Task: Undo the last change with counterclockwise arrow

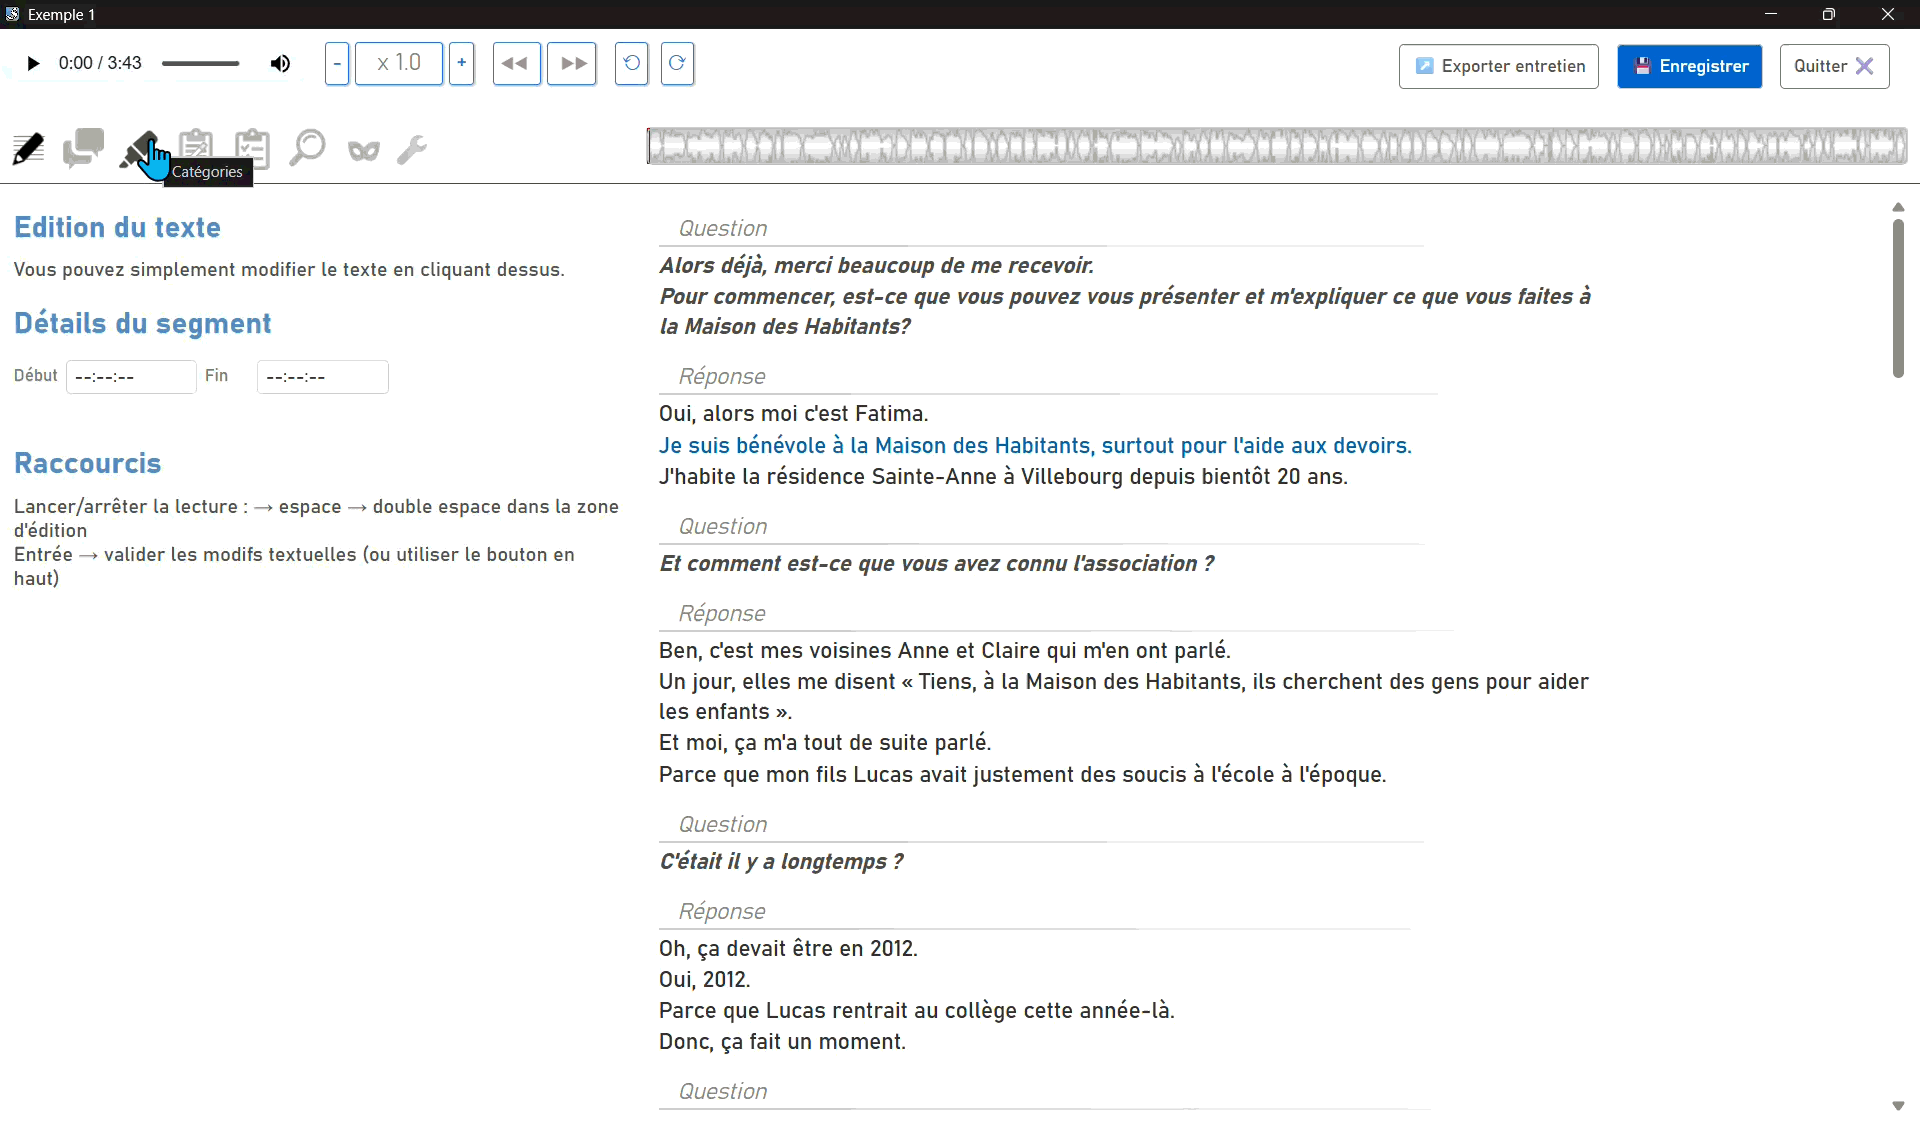Action: click(631, 64)
